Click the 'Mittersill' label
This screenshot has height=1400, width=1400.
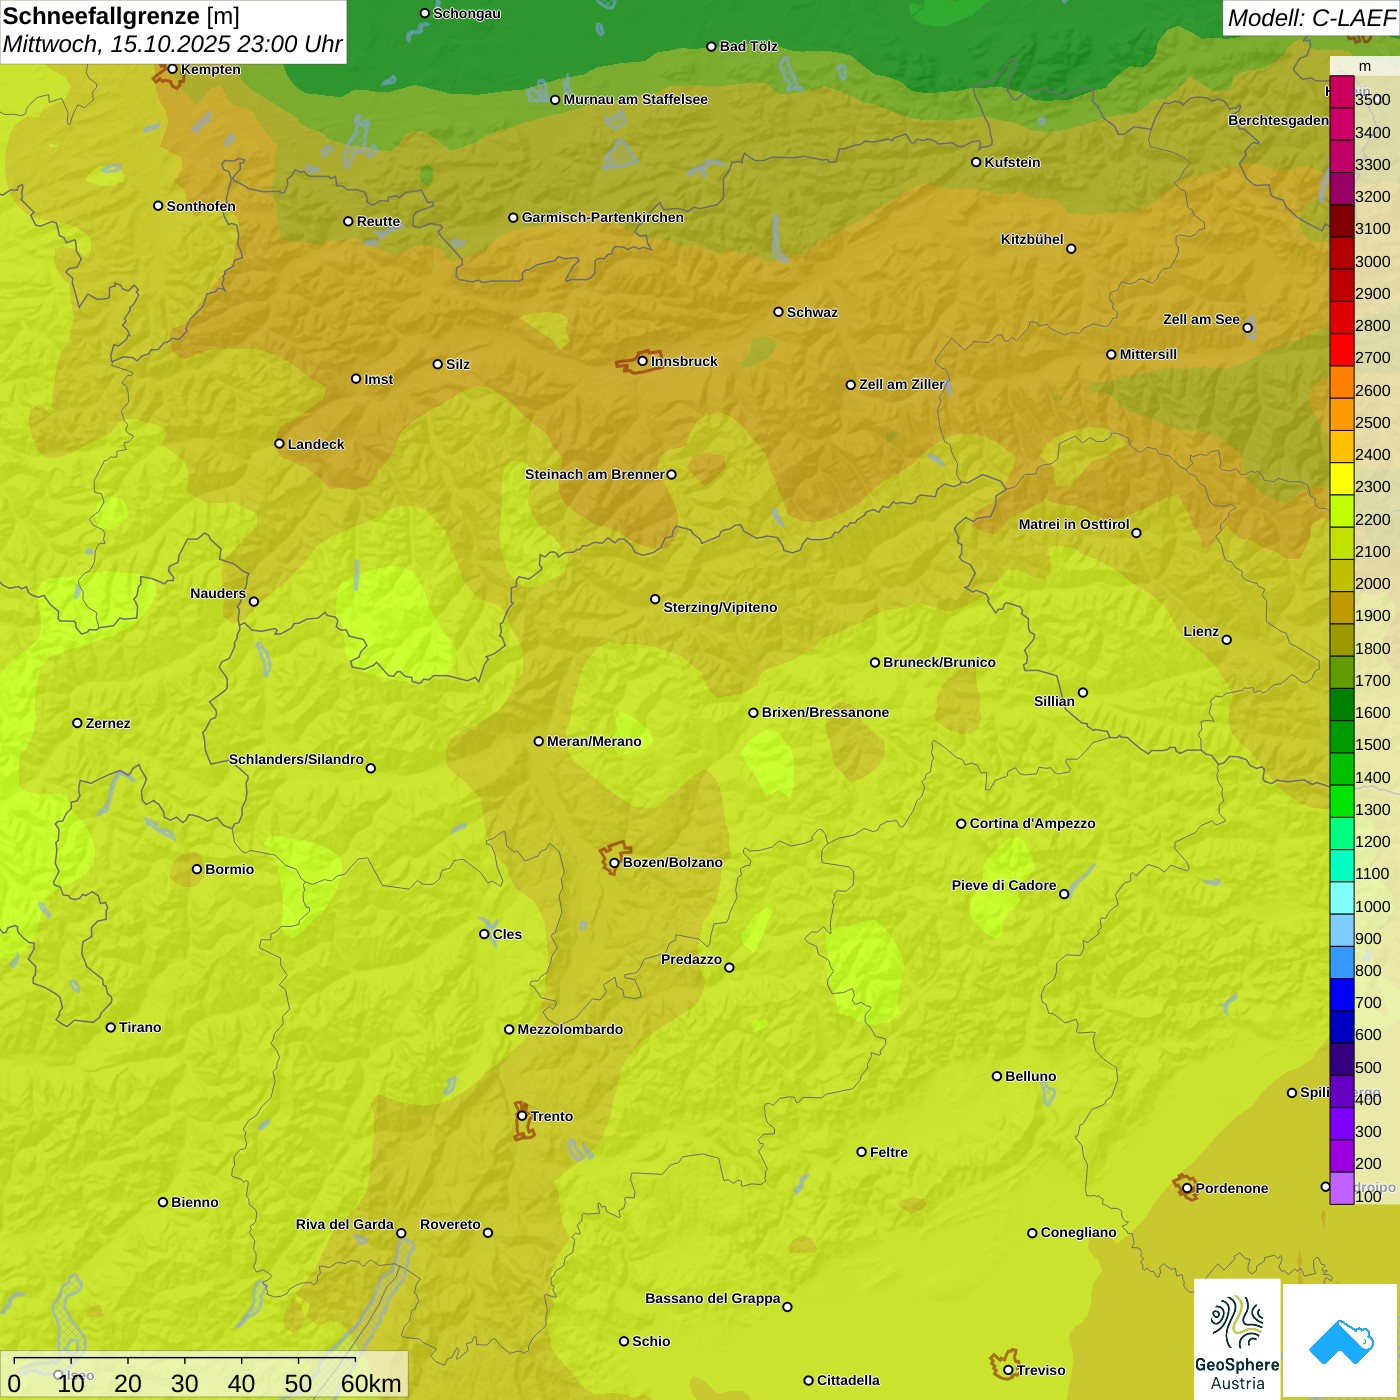[x=1149, y=354]
